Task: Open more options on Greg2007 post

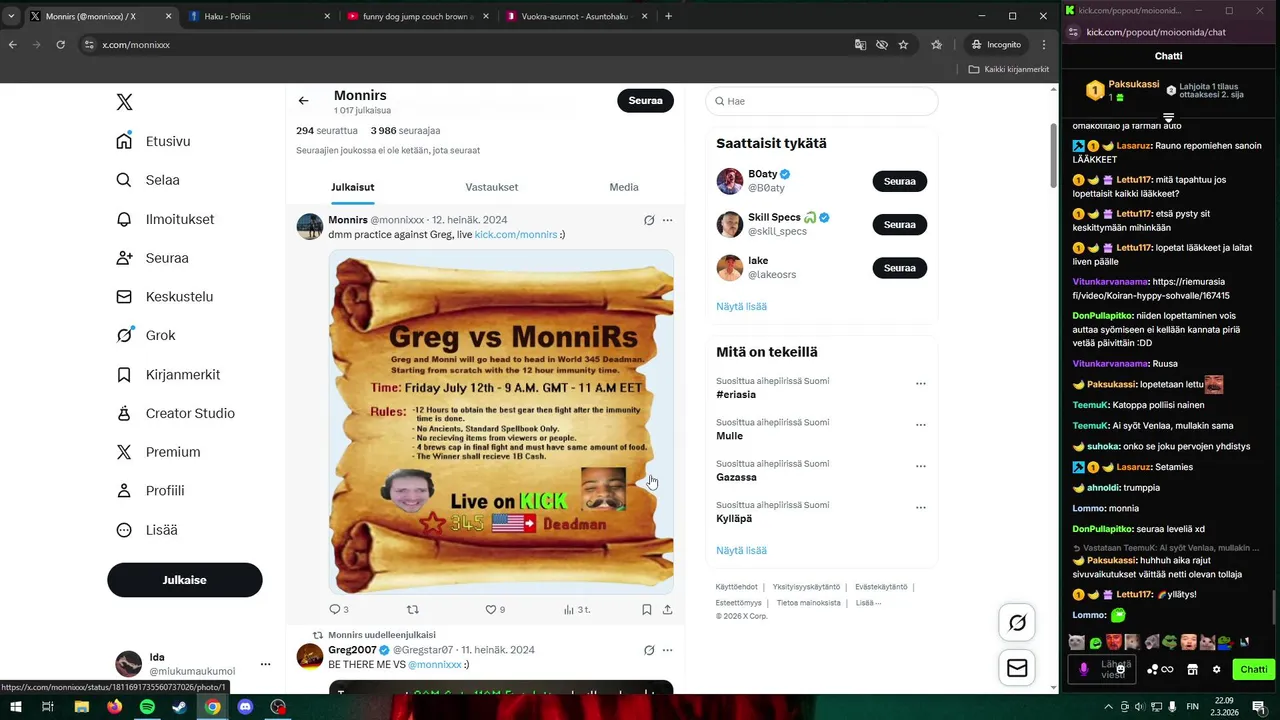Action: click(x=668, y=650)
